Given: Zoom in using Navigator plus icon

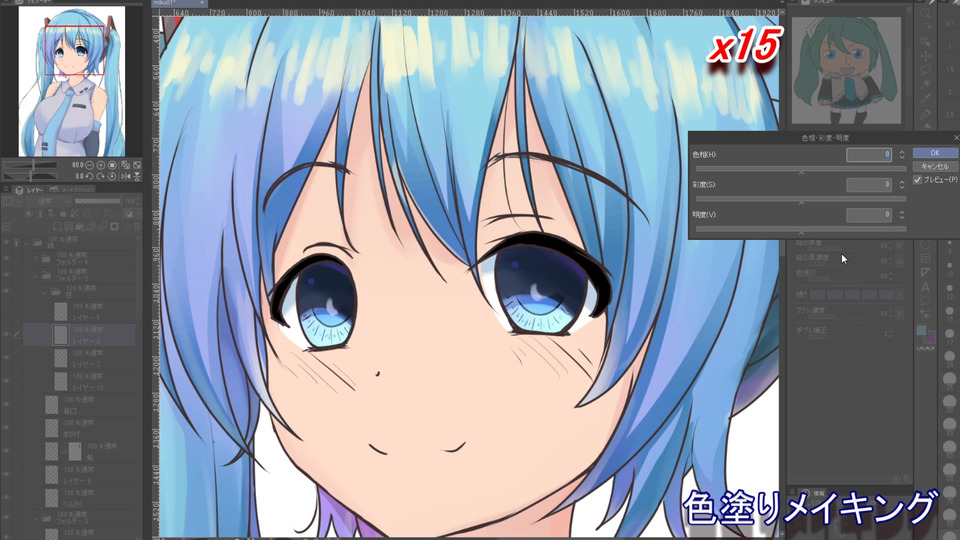Looking at the screenshot, I should coord(100,165).
